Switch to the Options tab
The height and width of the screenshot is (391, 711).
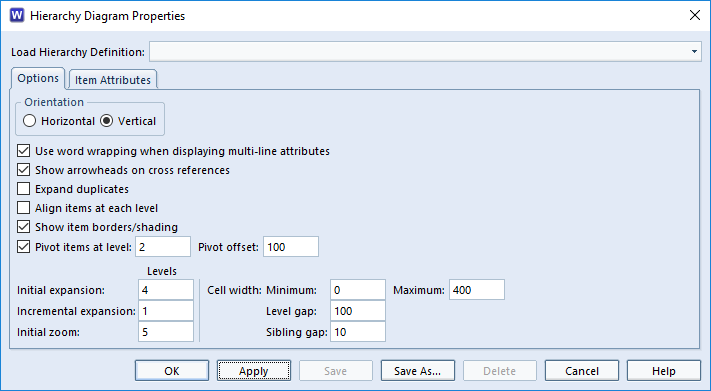click(38, 78)
